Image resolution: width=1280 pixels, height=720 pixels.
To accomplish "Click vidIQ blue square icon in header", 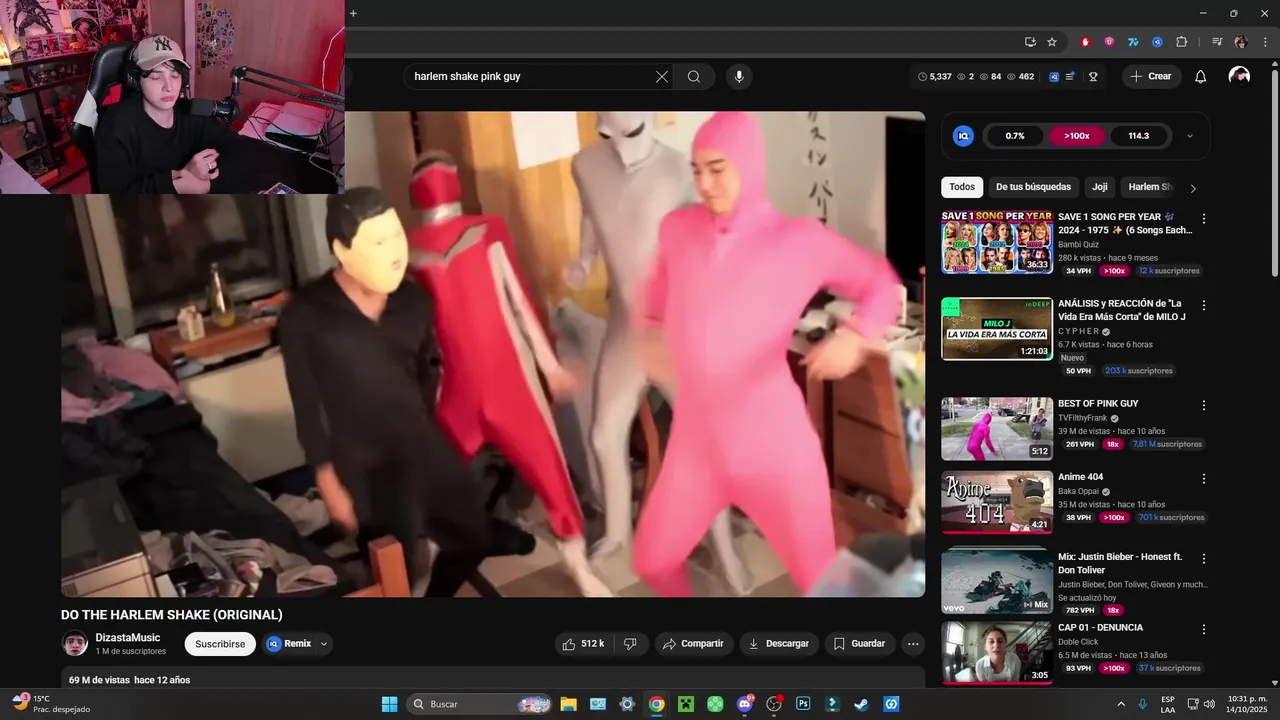I will click(1054, 77).
